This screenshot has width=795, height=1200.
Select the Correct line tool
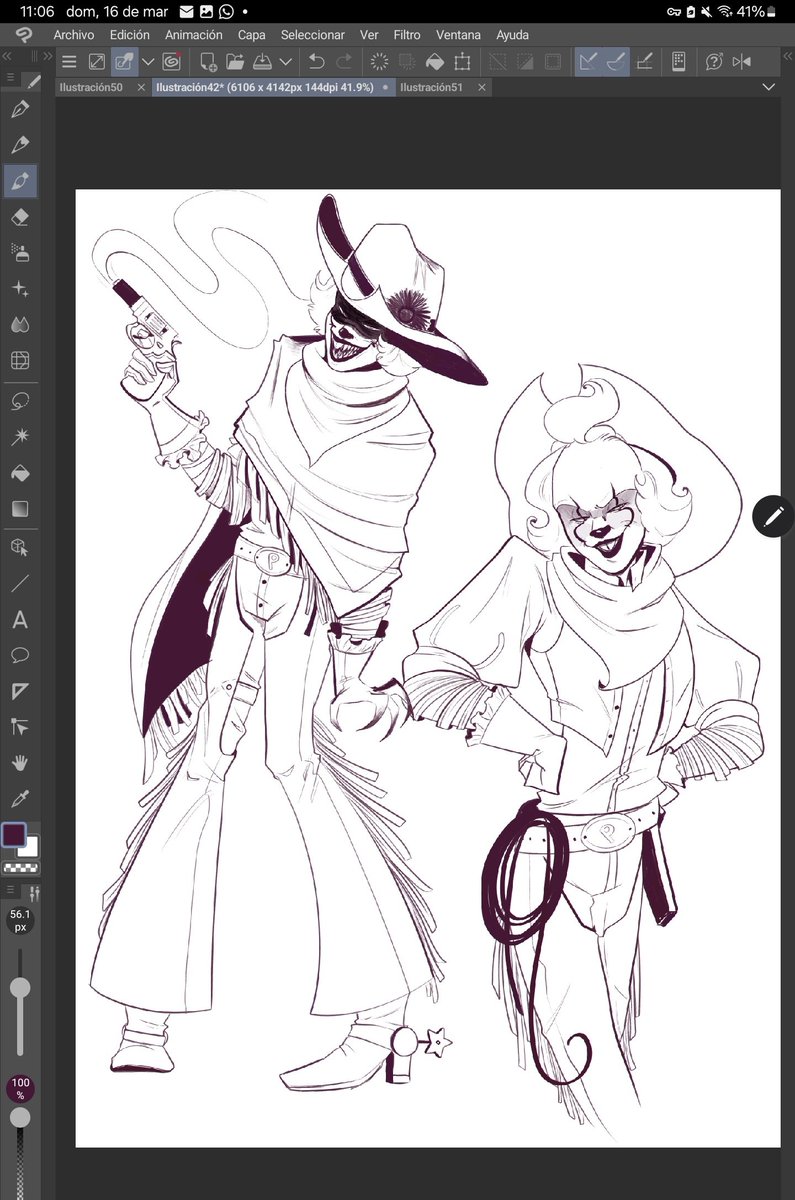(20, 727)
